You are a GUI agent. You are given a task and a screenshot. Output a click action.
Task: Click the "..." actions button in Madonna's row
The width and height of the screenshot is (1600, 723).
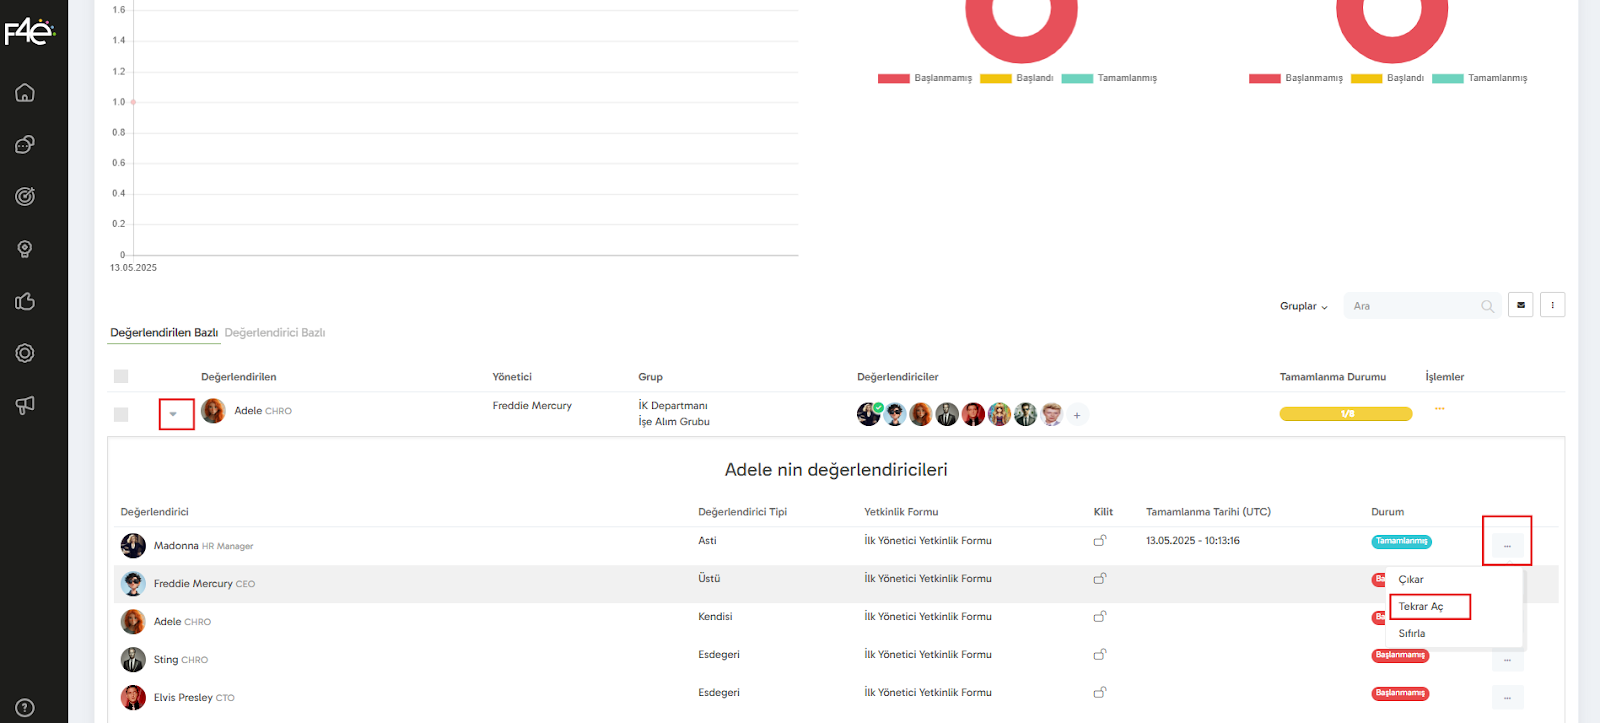coord(1507,545)
